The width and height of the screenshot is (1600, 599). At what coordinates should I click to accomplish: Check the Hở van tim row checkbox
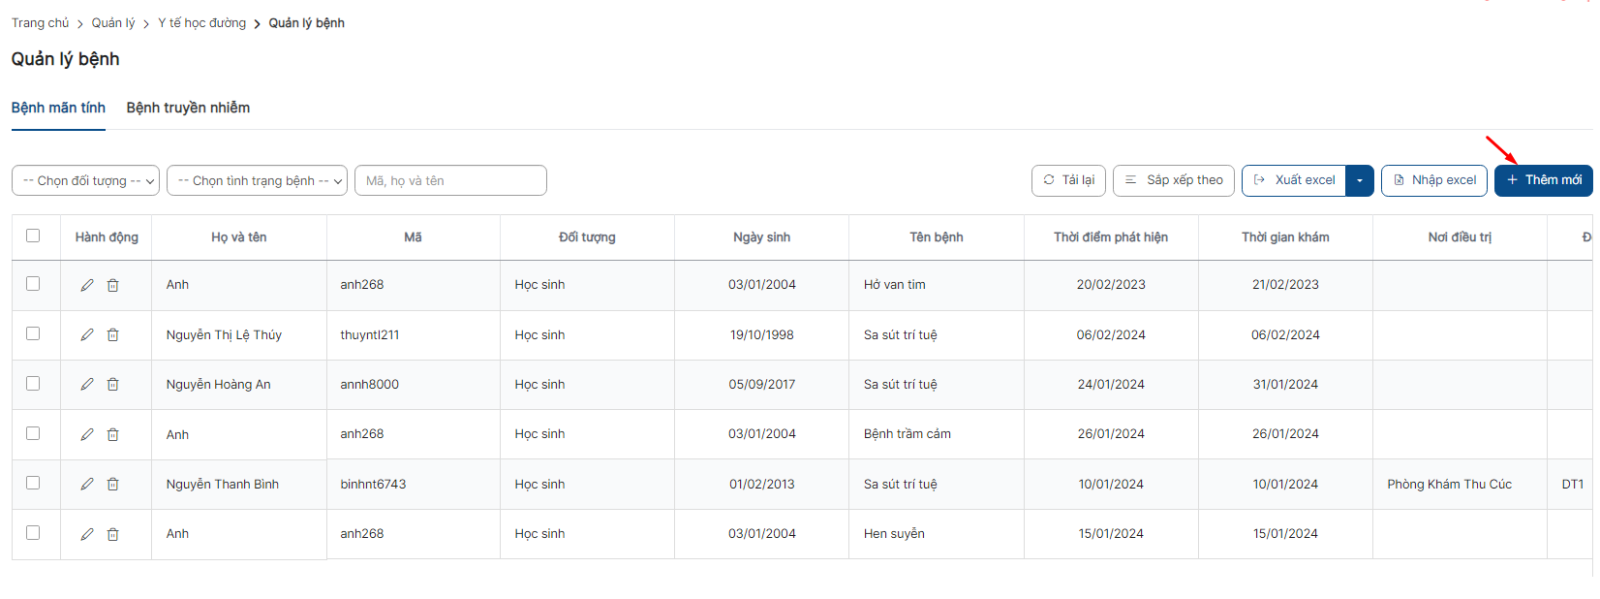coord(33,284)
